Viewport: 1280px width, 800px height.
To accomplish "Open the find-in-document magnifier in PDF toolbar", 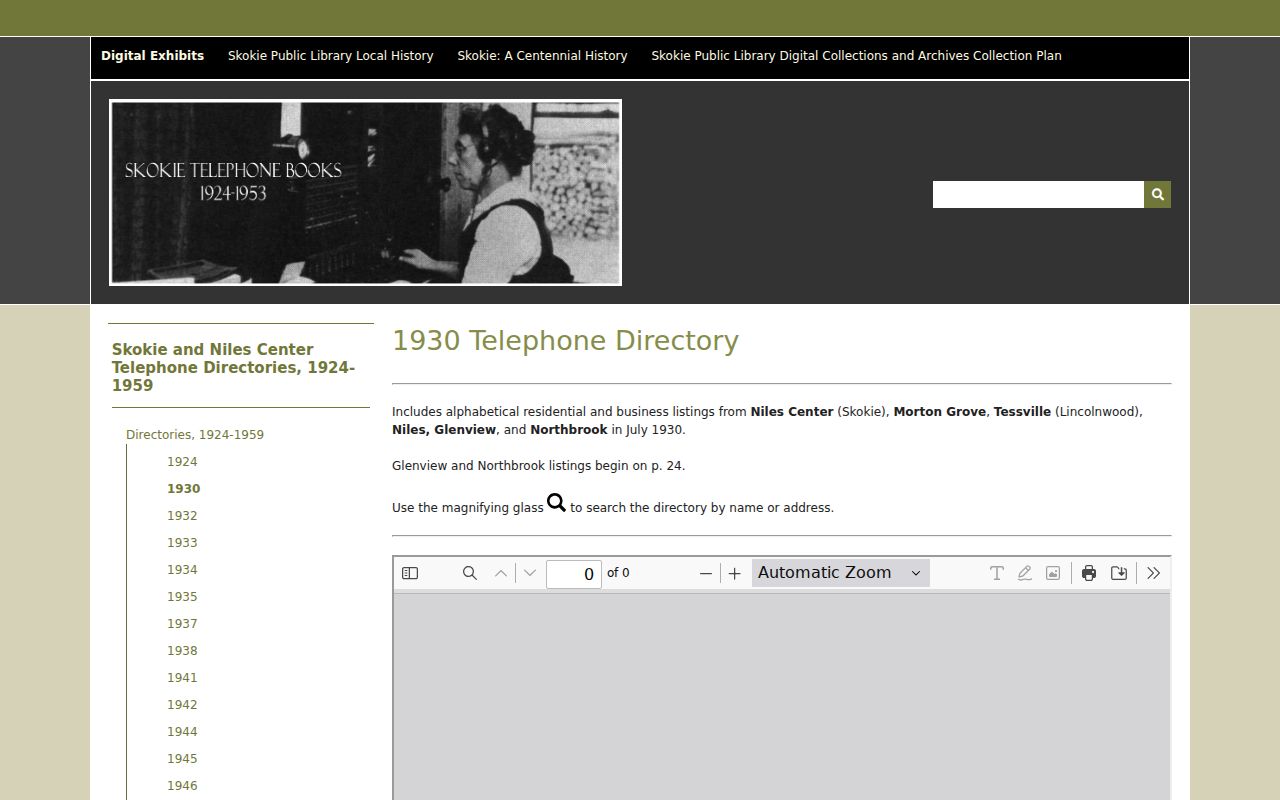I will tap(469, 573).
